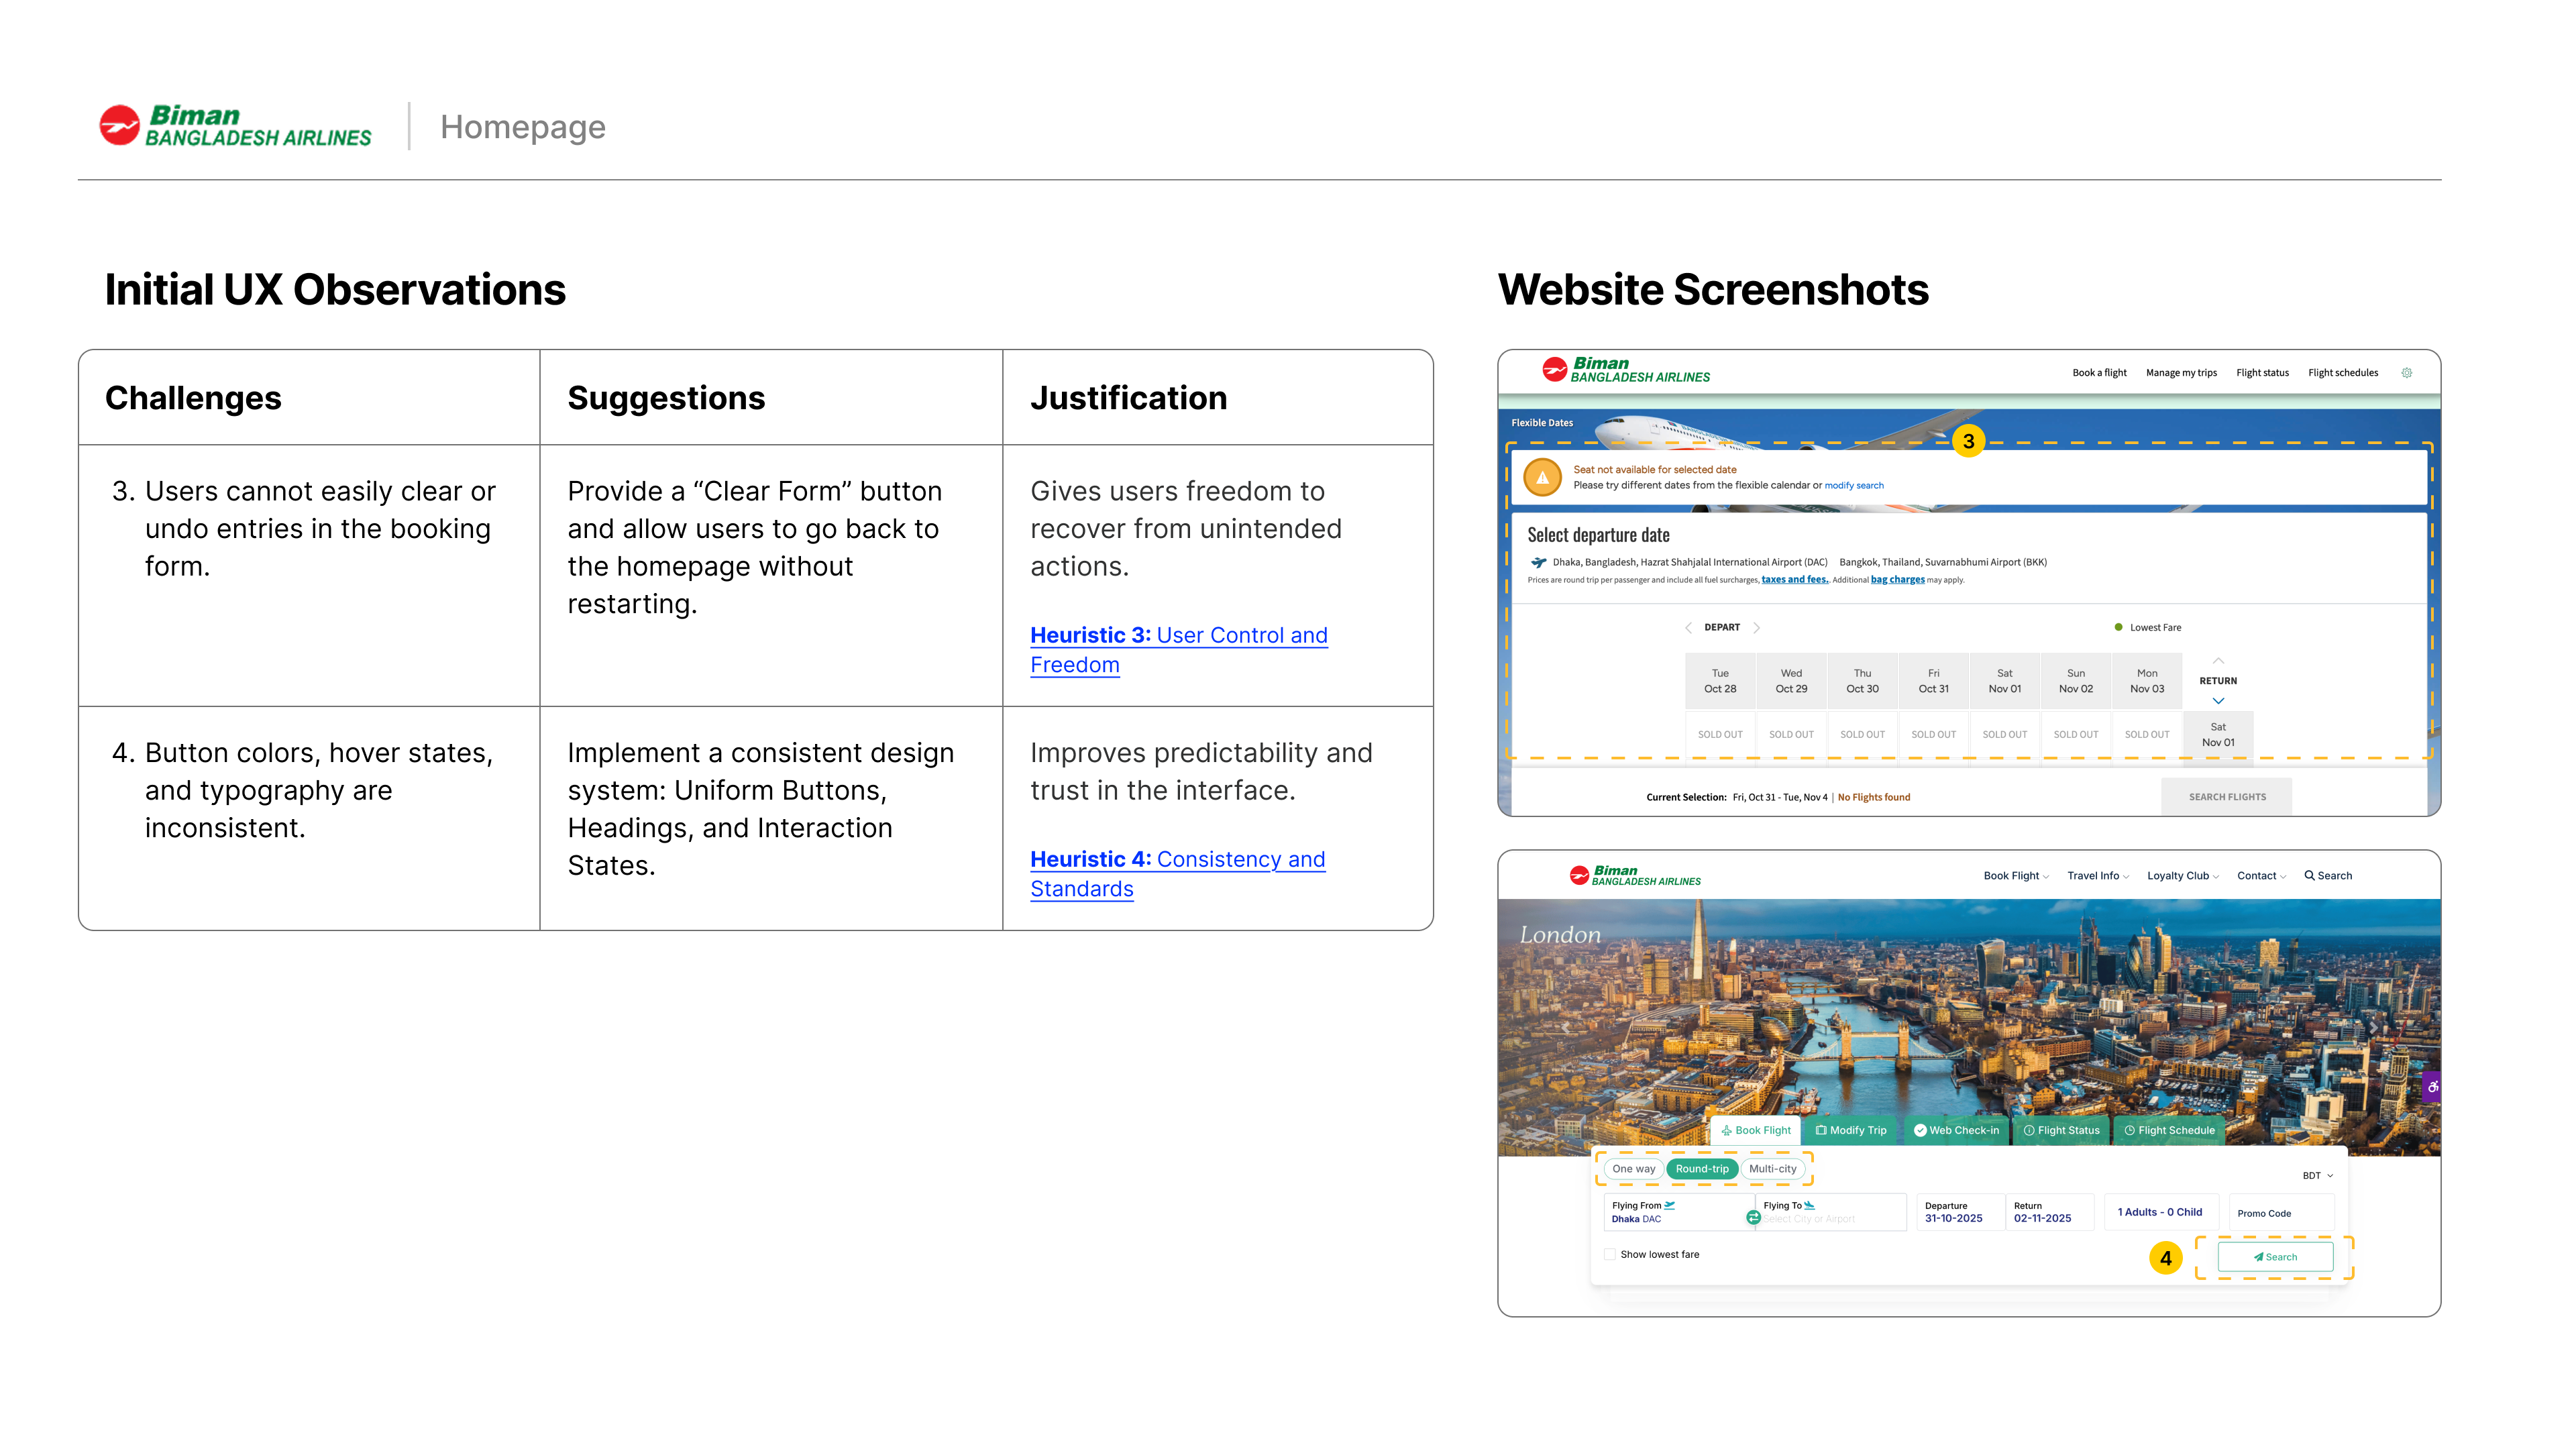Click the orange warning triangle icon
Viewport: 2576px width, 1449px height.
coord(1542,477)
